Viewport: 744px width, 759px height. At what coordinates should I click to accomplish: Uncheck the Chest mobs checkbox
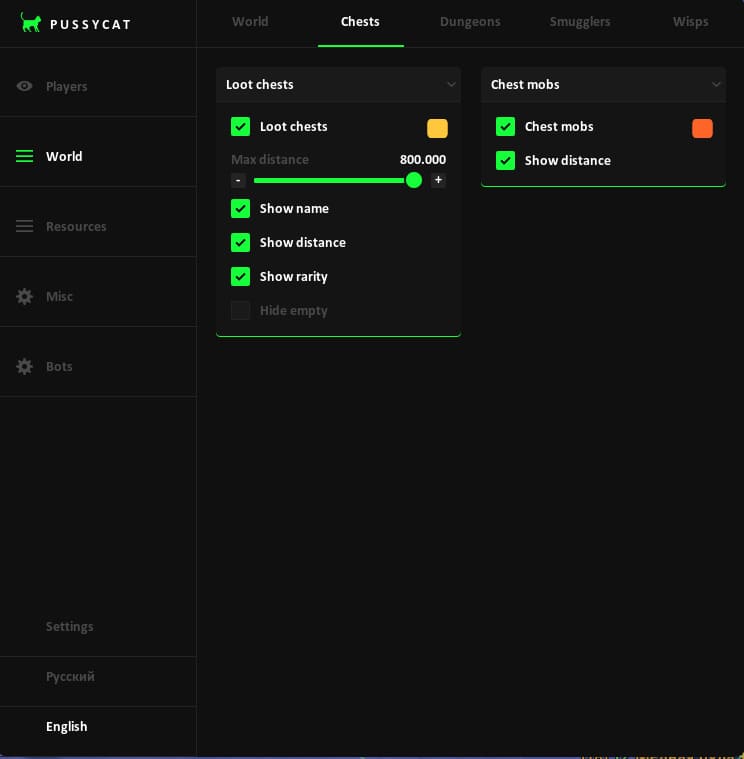tap(505, 127)
